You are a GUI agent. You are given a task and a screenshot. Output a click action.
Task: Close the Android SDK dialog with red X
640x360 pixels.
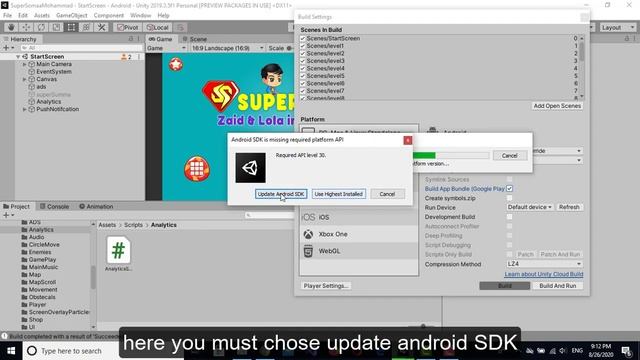(x=407, y=140)
